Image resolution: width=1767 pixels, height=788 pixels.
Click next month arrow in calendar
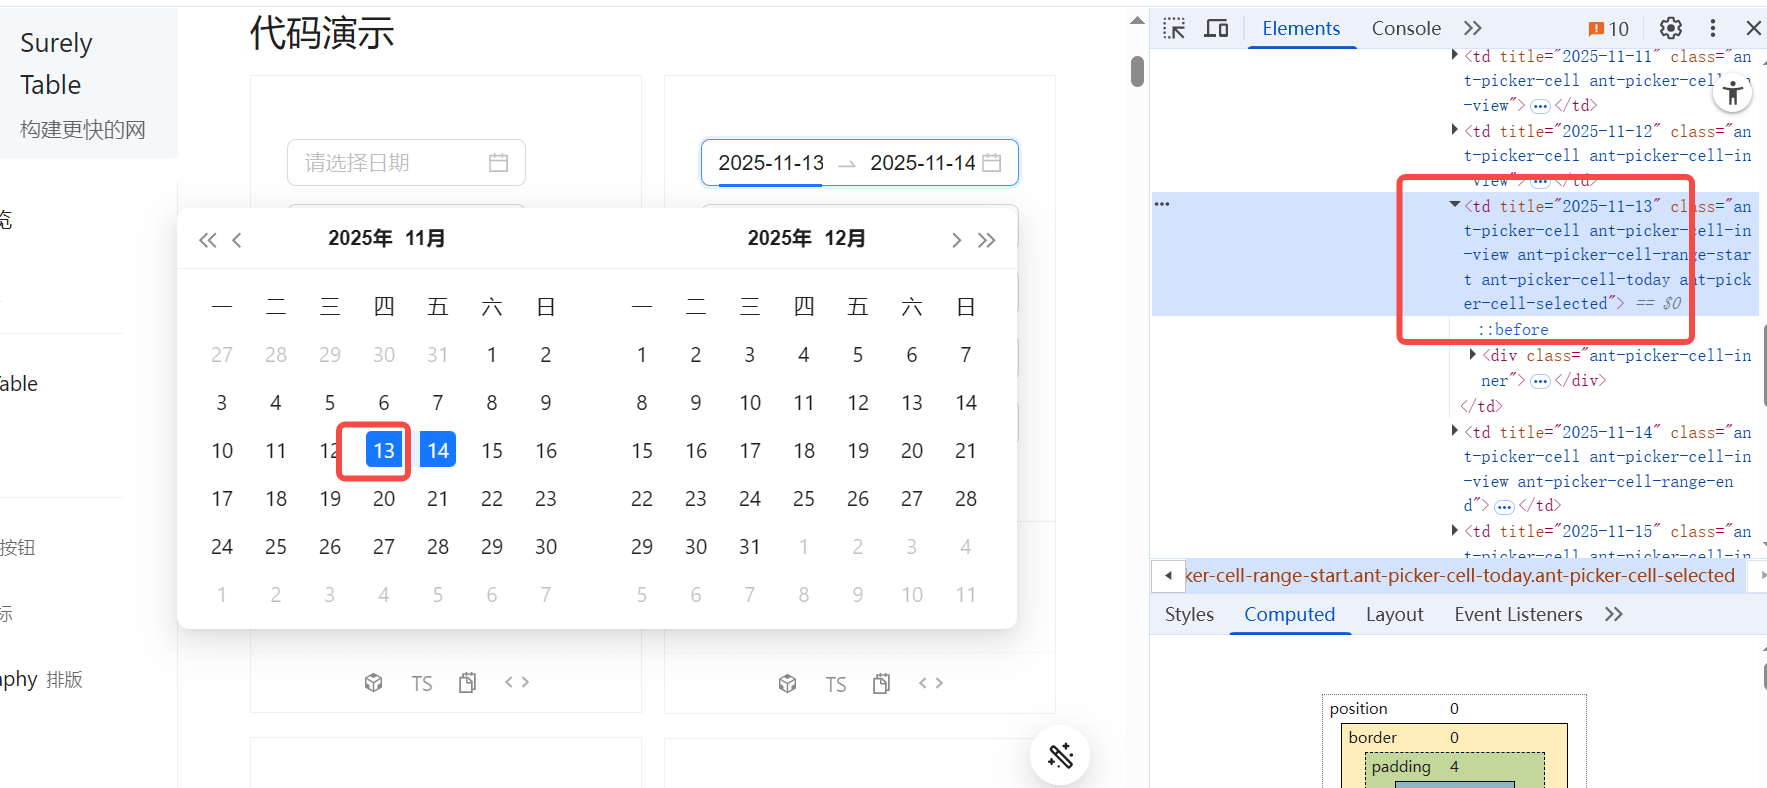(956, 240)
